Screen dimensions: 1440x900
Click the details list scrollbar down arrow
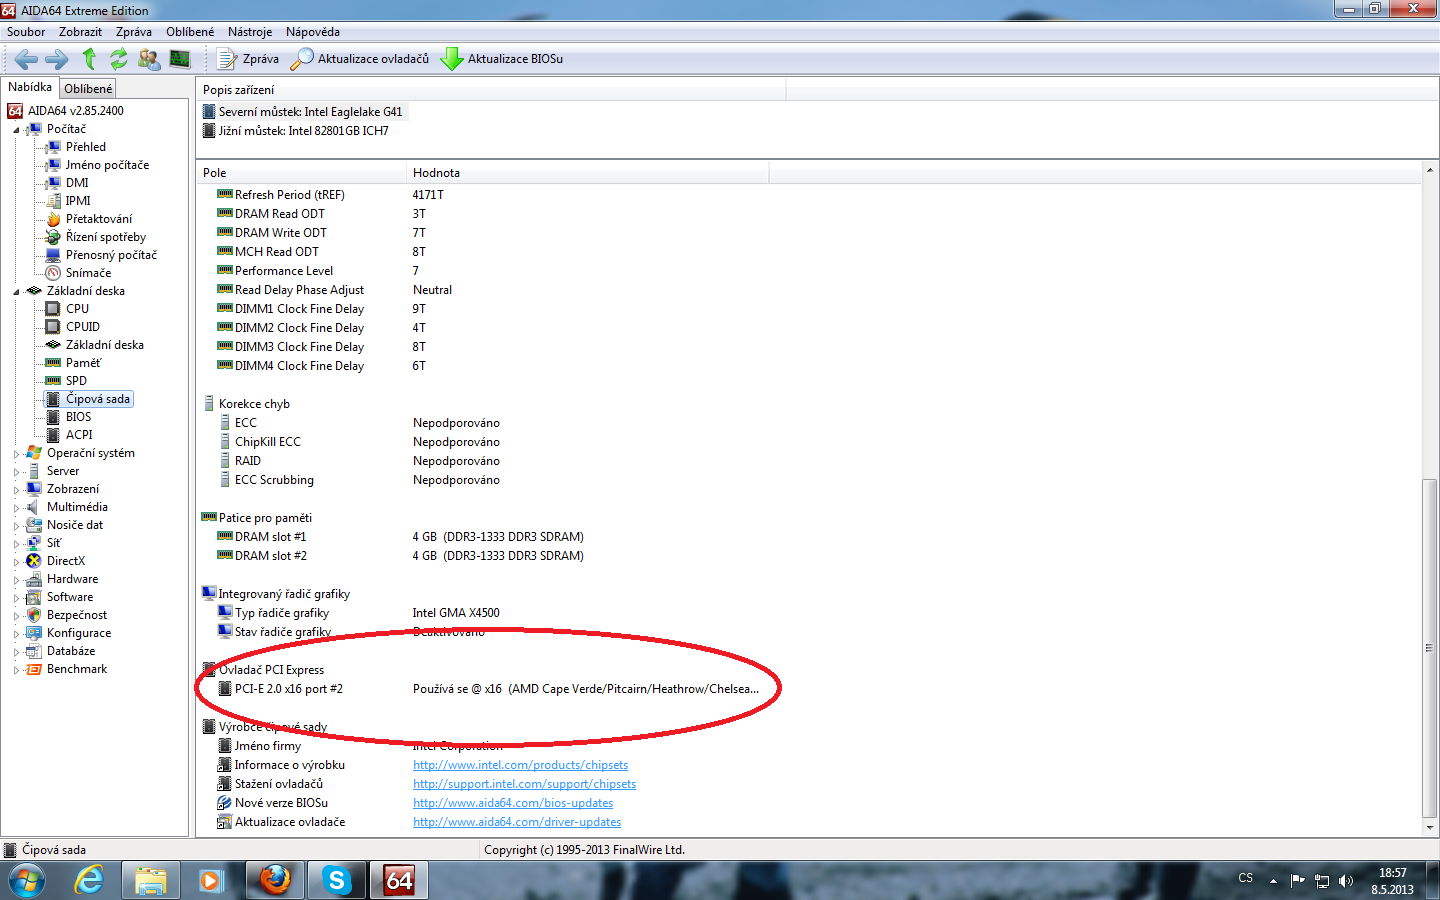[x=1430, y=827]
